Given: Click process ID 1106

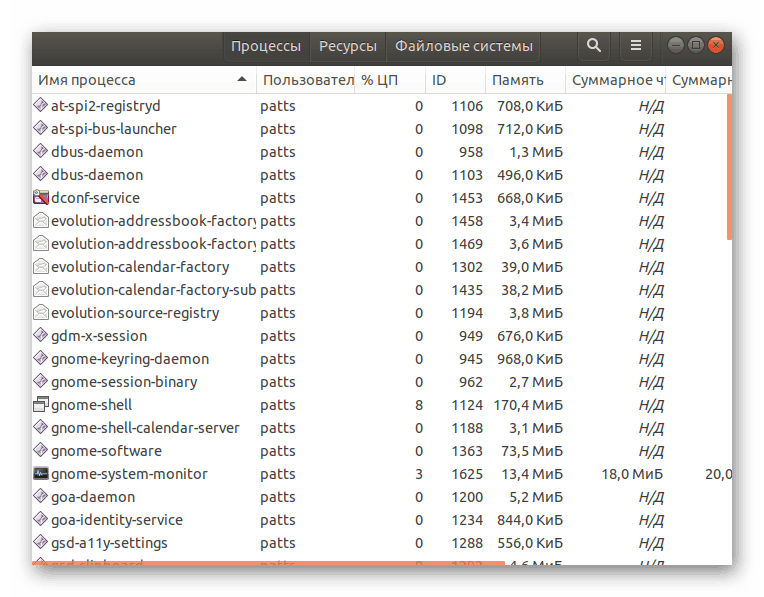Looking at the screenshot, I should click(x=467, y=106).
